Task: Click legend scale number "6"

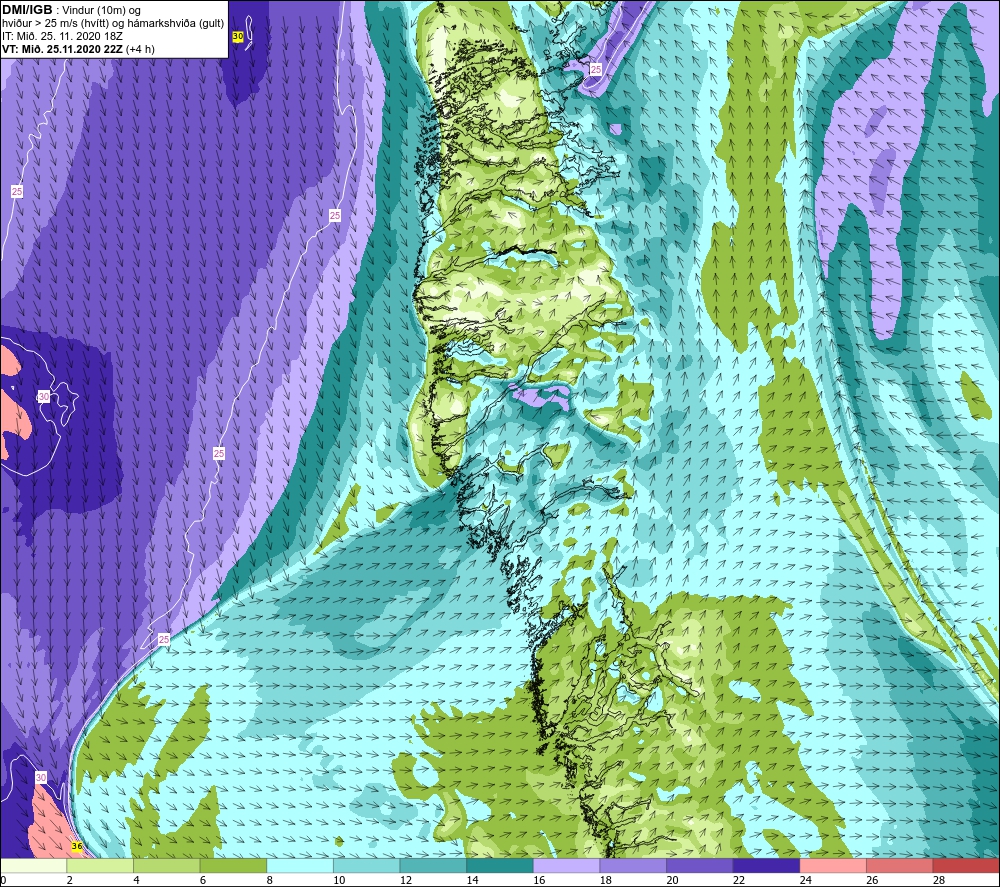Action: point(203,880)
